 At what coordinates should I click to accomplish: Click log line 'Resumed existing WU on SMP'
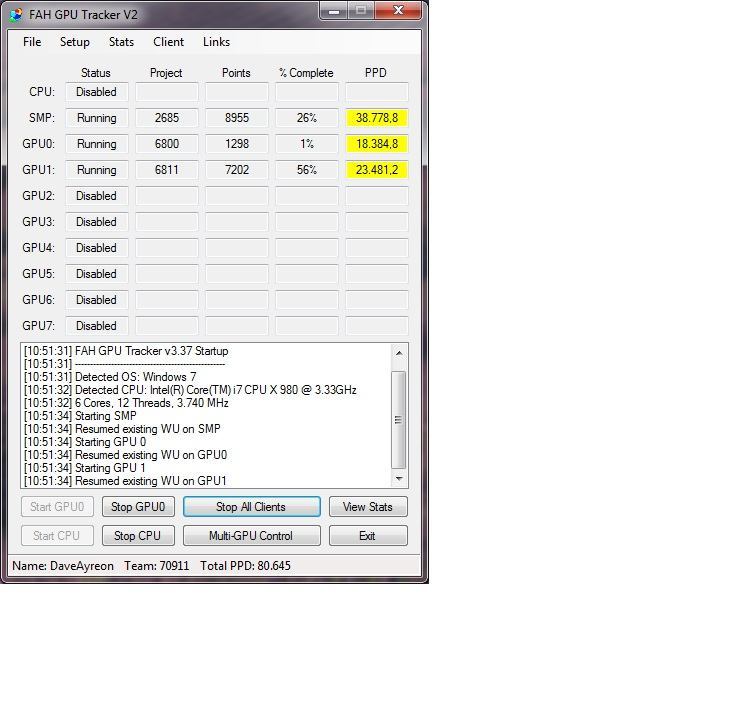pyautogui.click(x=122, y=429)
